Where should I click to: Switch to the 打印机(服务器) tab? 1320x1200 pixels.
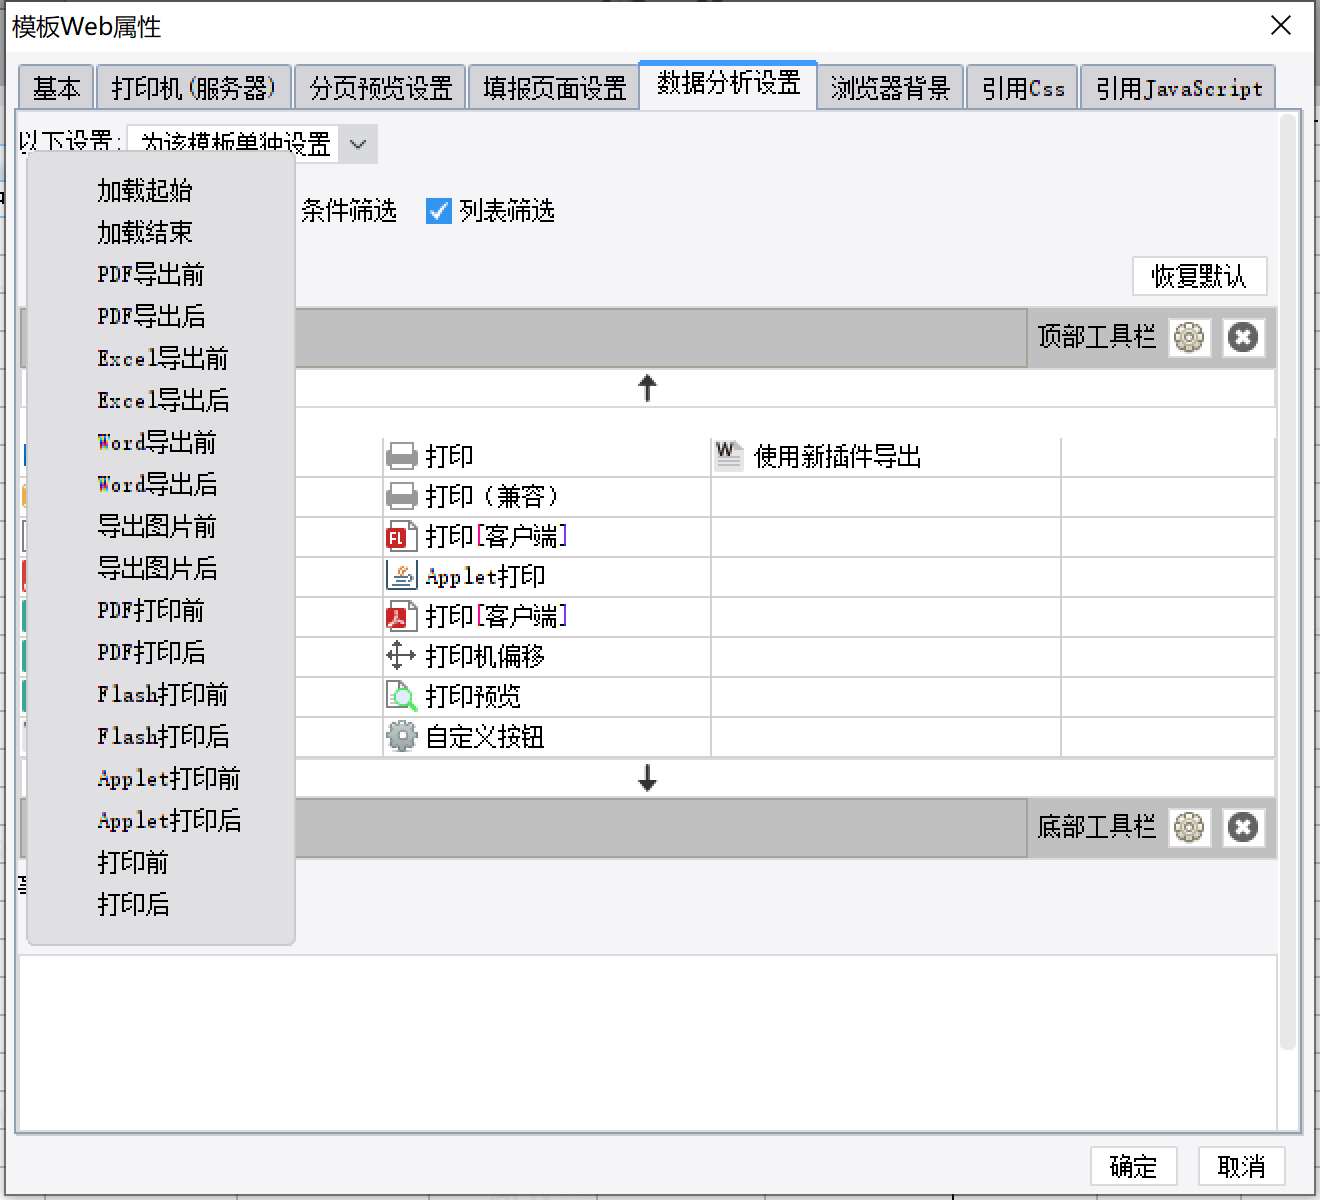(194, 88)
